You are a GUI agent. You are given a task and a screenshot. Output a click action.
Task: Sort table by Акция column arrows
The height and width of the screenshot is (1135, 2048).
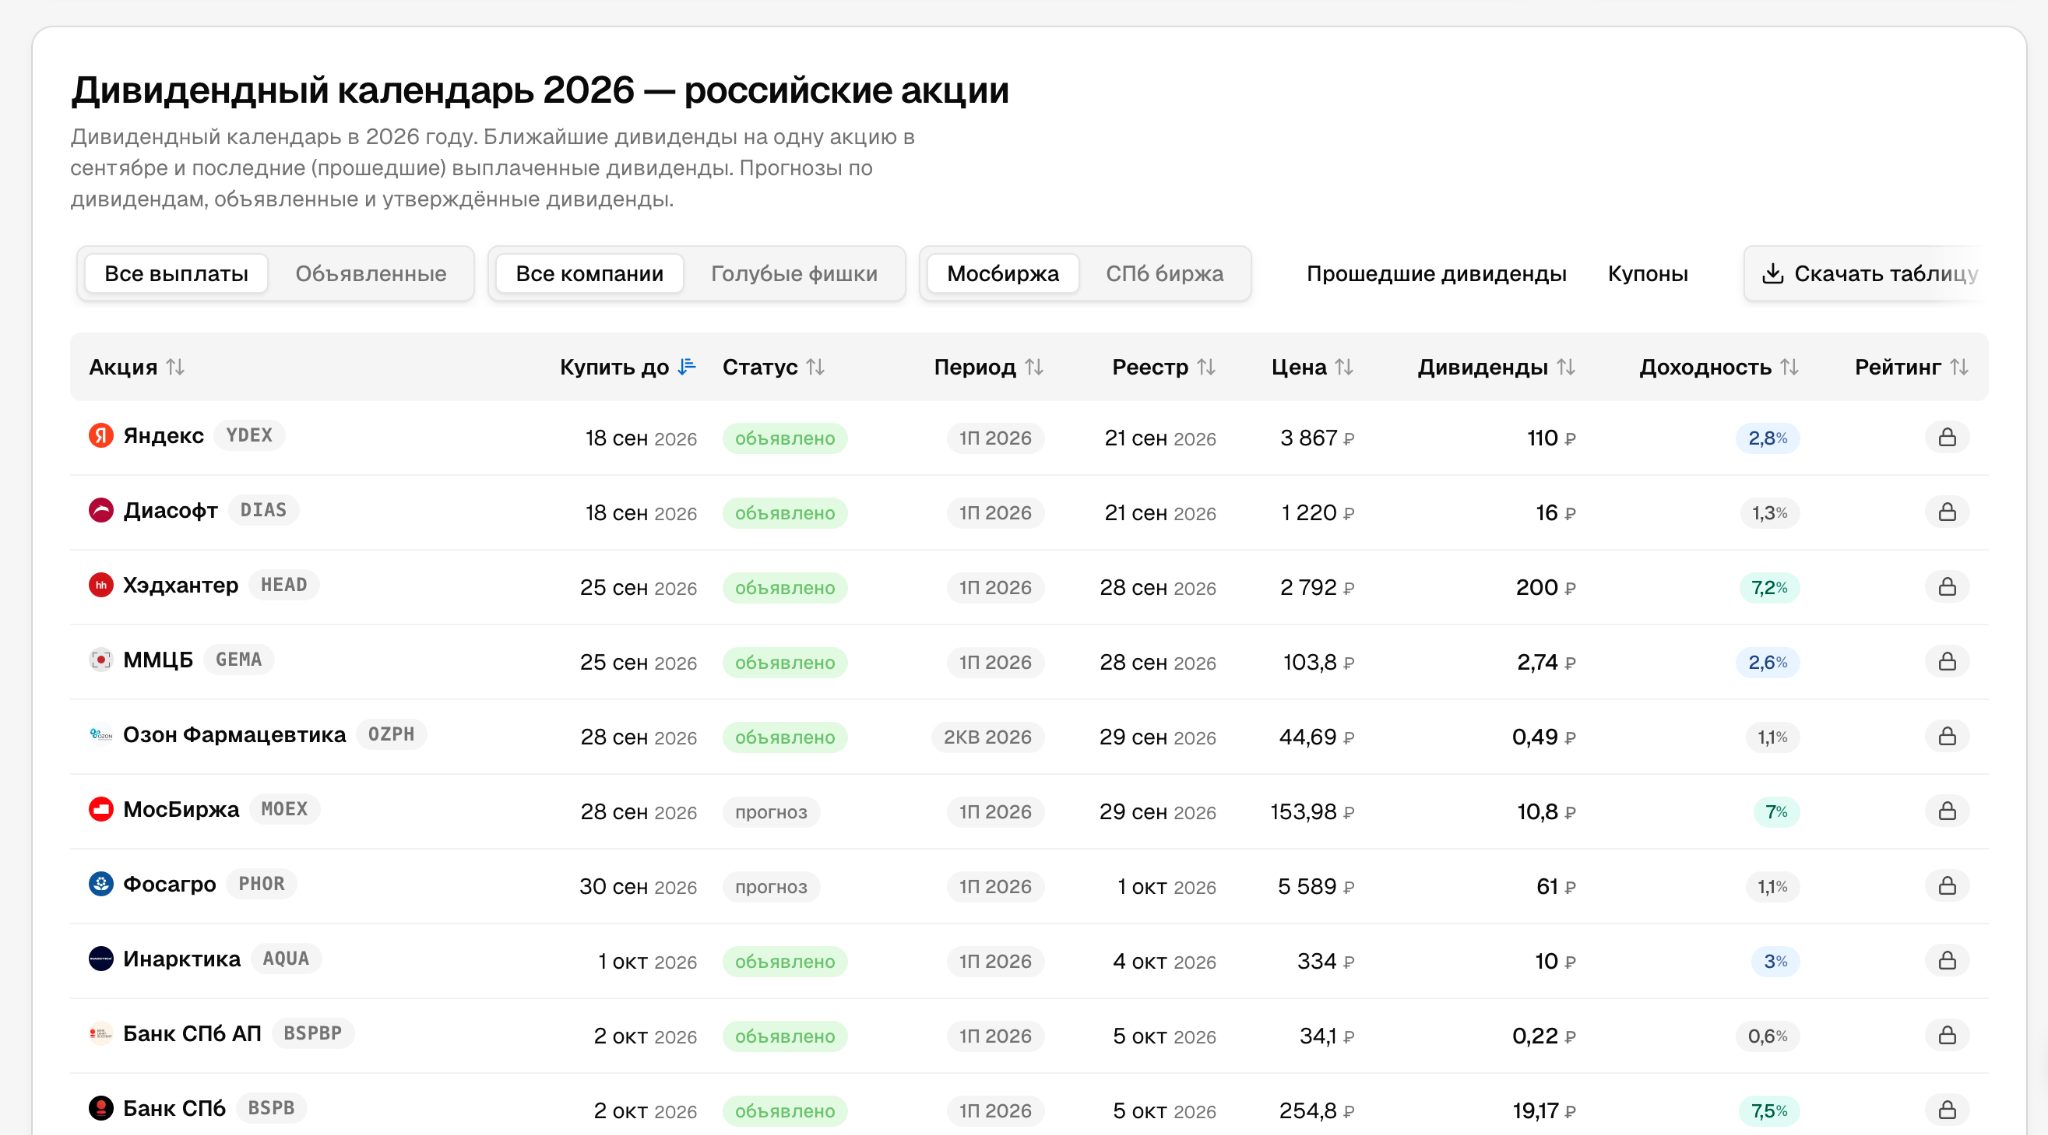[x=175, y=367]
